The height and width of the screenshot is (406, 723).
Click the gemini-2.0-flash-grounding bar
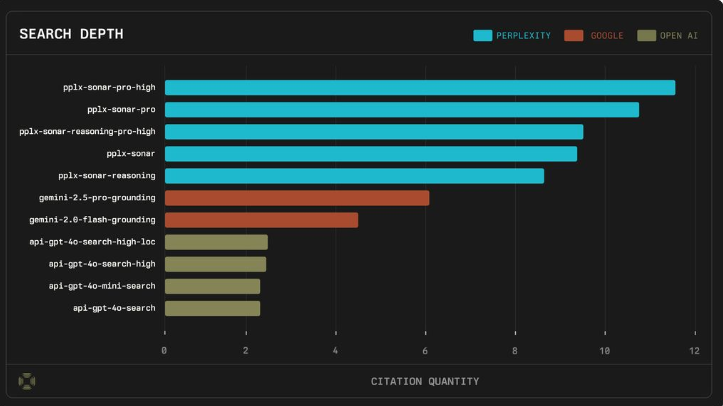[x=261, y=220]
